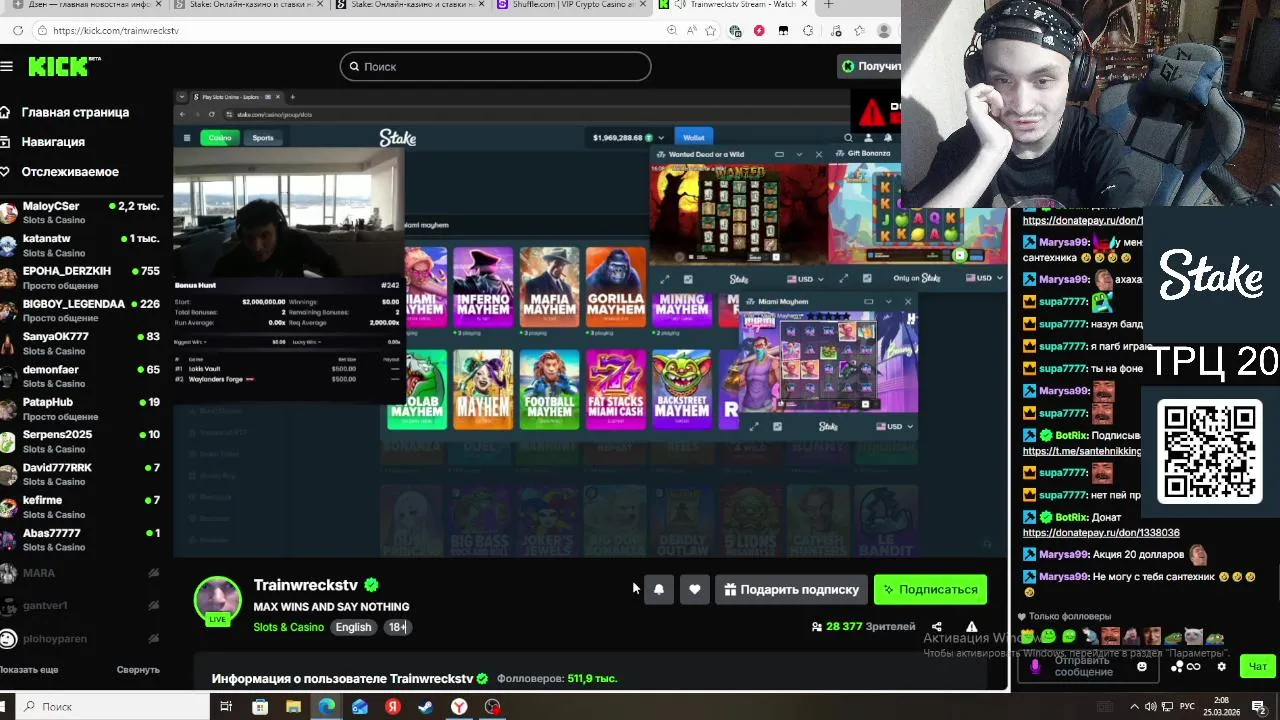Viewport: 1280px width, 720px height.
Task: Click the notification bell beside Trainwreckstv
Action: pyautogui.click(x=658, y=590)
